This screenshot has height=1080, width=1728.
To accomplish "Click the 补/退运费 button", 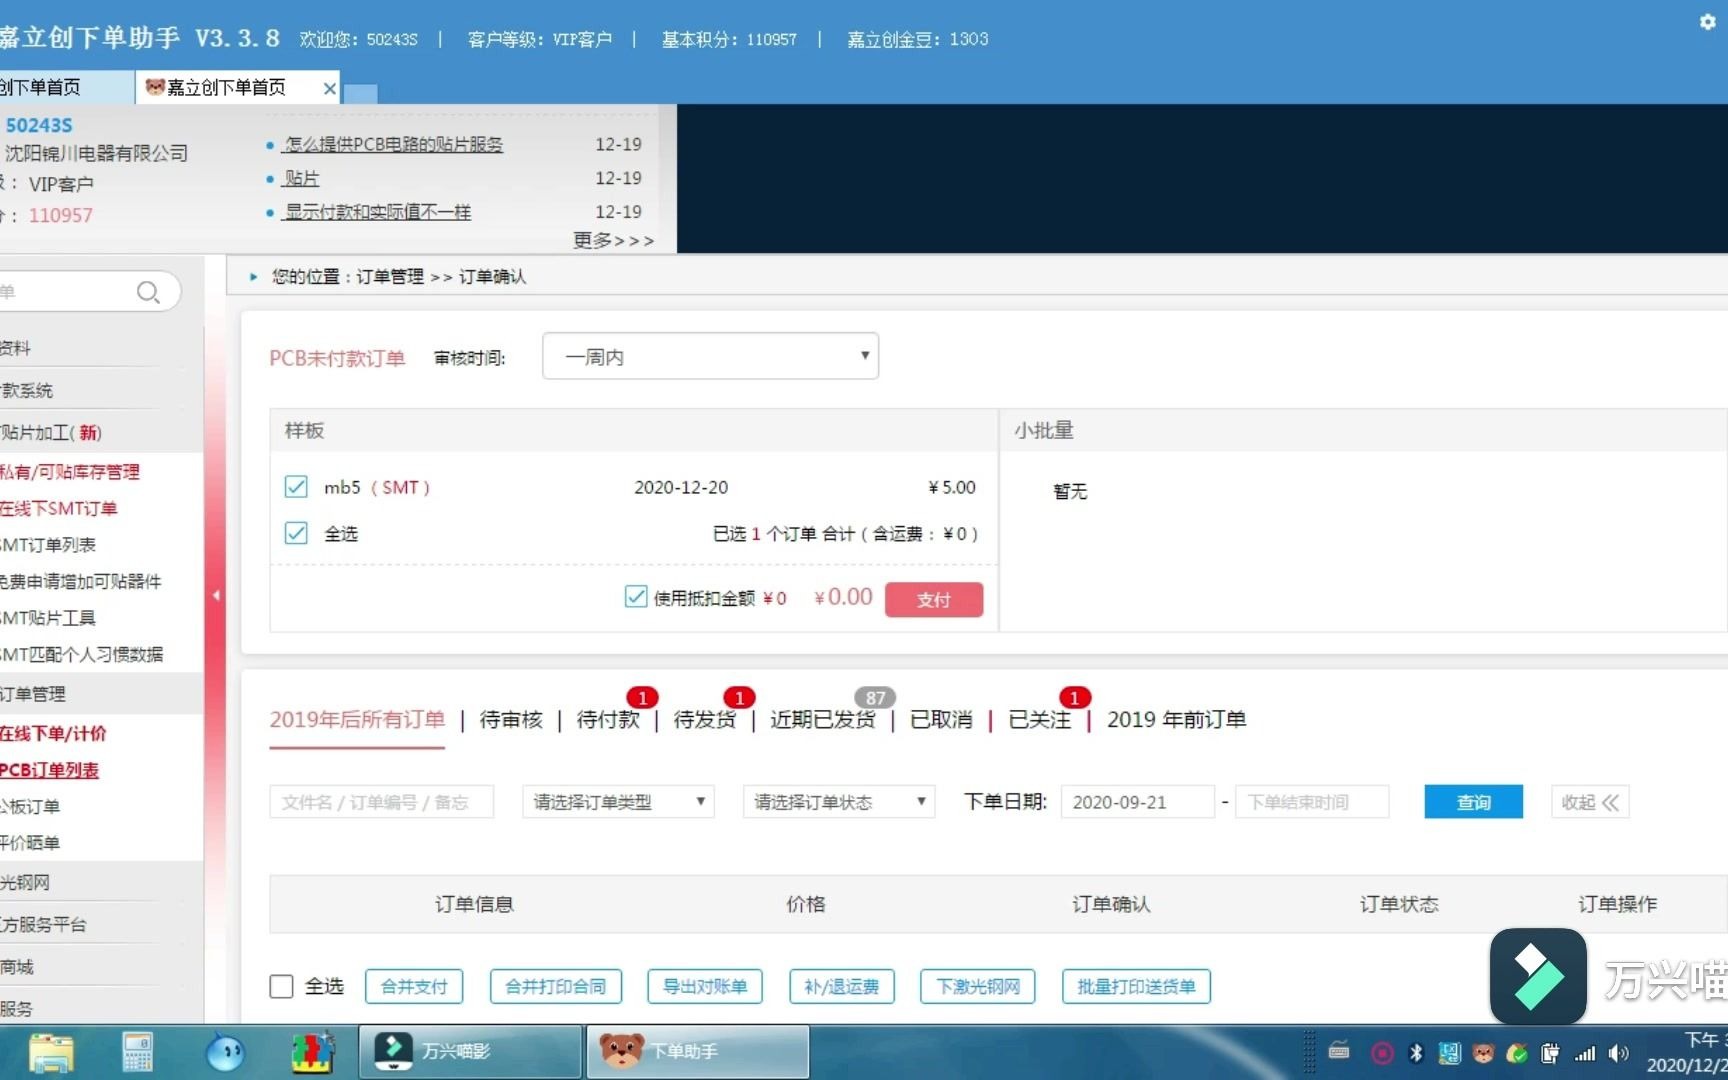I will tap(842, 987).
